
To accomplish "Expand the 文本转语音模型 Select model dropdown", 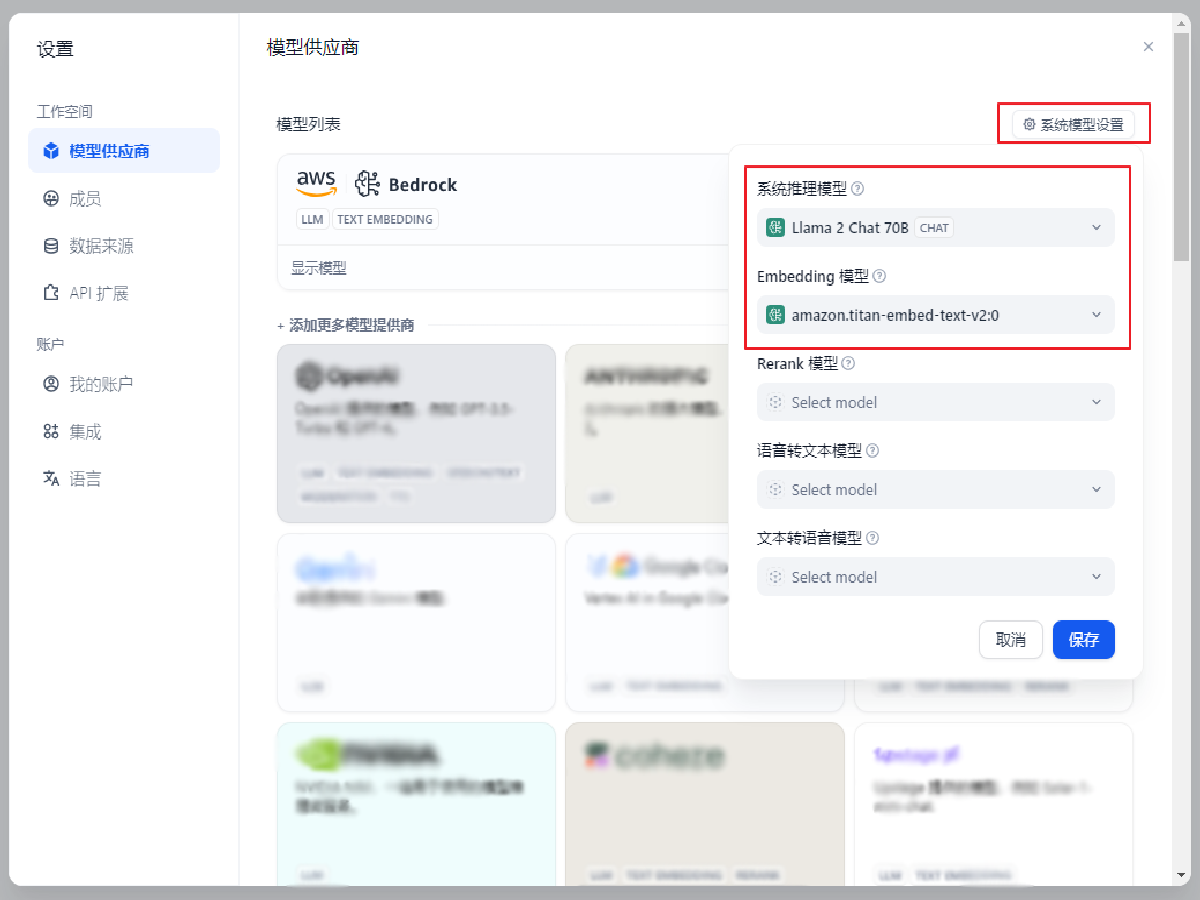I will coord(935,577).
